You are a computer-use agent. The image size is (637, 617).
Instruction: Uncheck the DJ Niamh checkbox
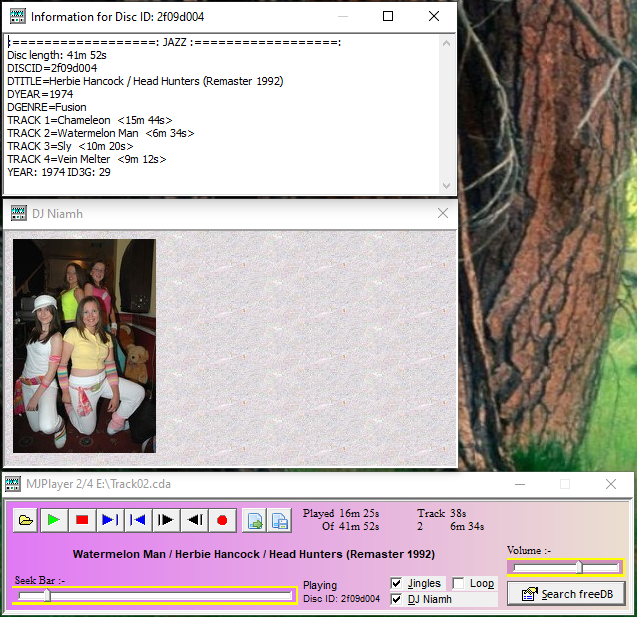click(396, 599)
